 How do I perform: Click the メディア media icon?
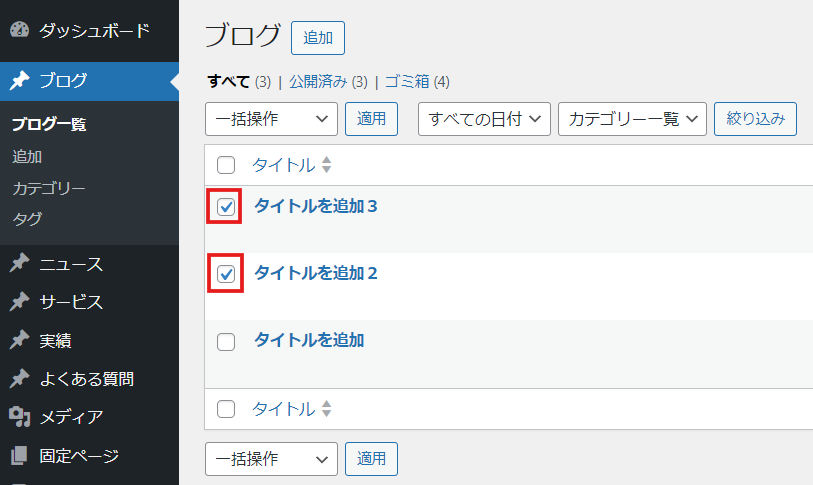click(x=19, y=417)
